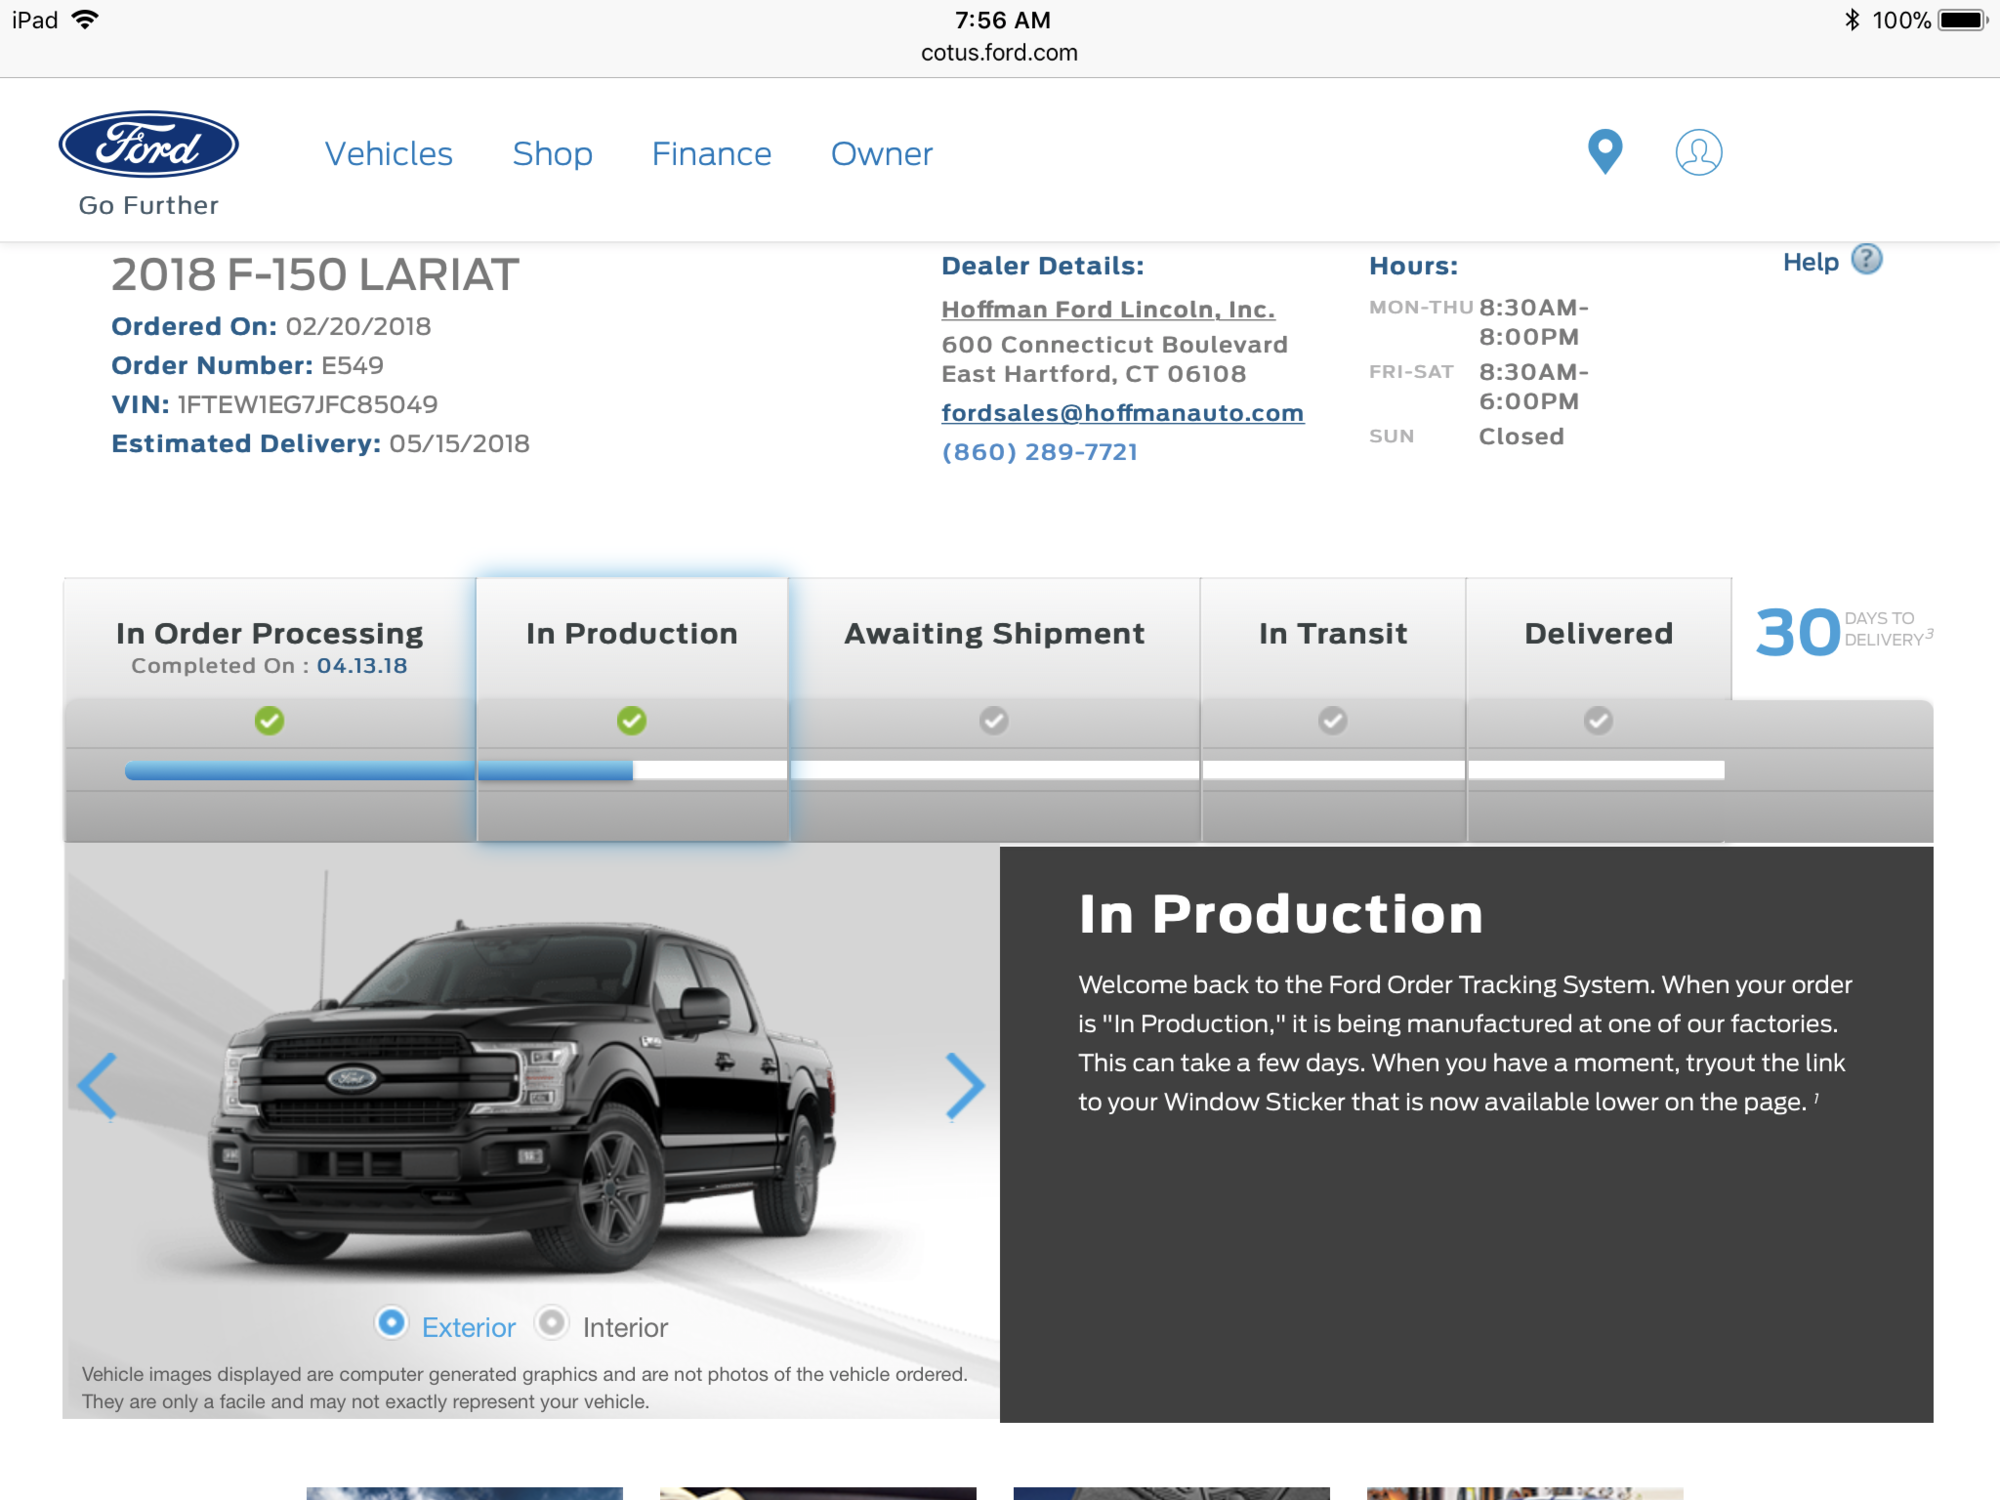Click the In Order Processing completed checkmark
This screenshot has width=2000, height=1500.
click(x=268, y=720)
